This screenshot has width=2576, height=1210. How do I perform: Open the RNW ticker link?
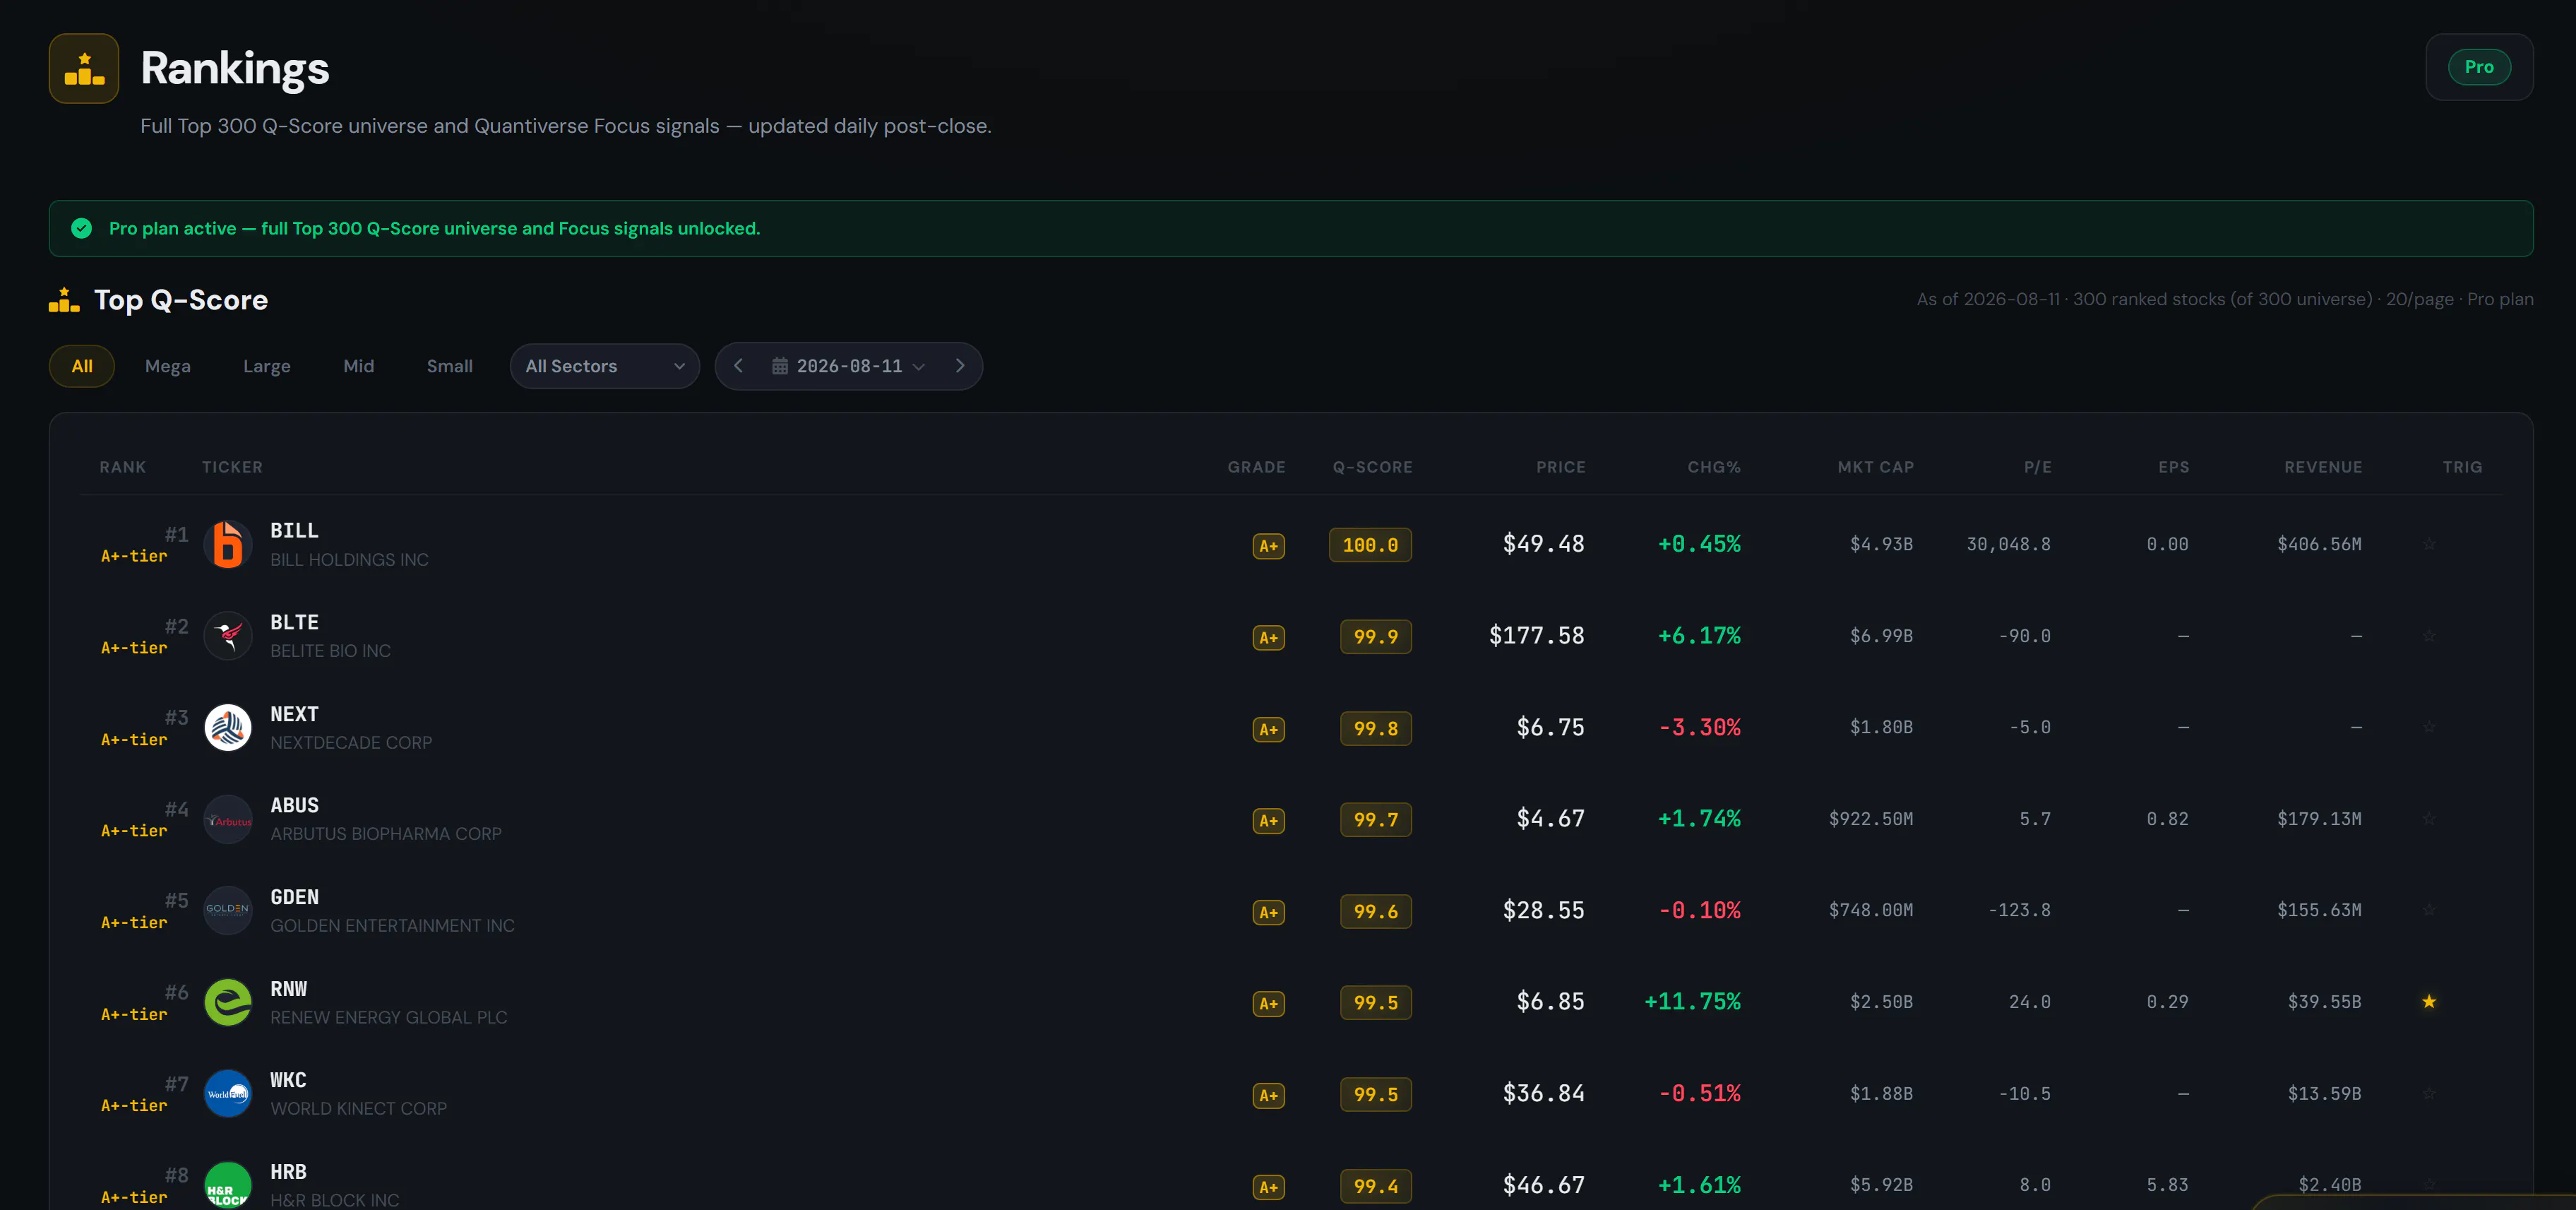coord(288,988)
